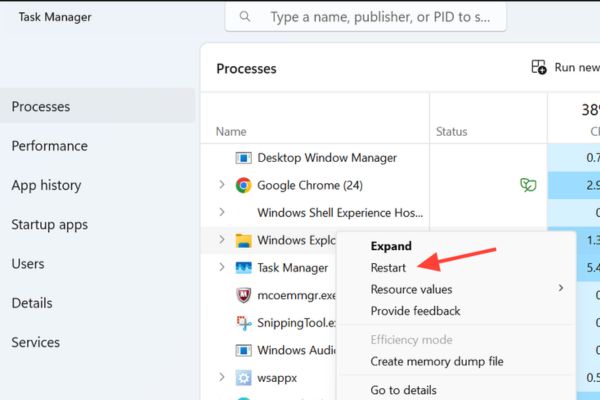Click the Desktop Window Manager process icon
The height and width of the screenshot is (400, 600).
(243, 158)
